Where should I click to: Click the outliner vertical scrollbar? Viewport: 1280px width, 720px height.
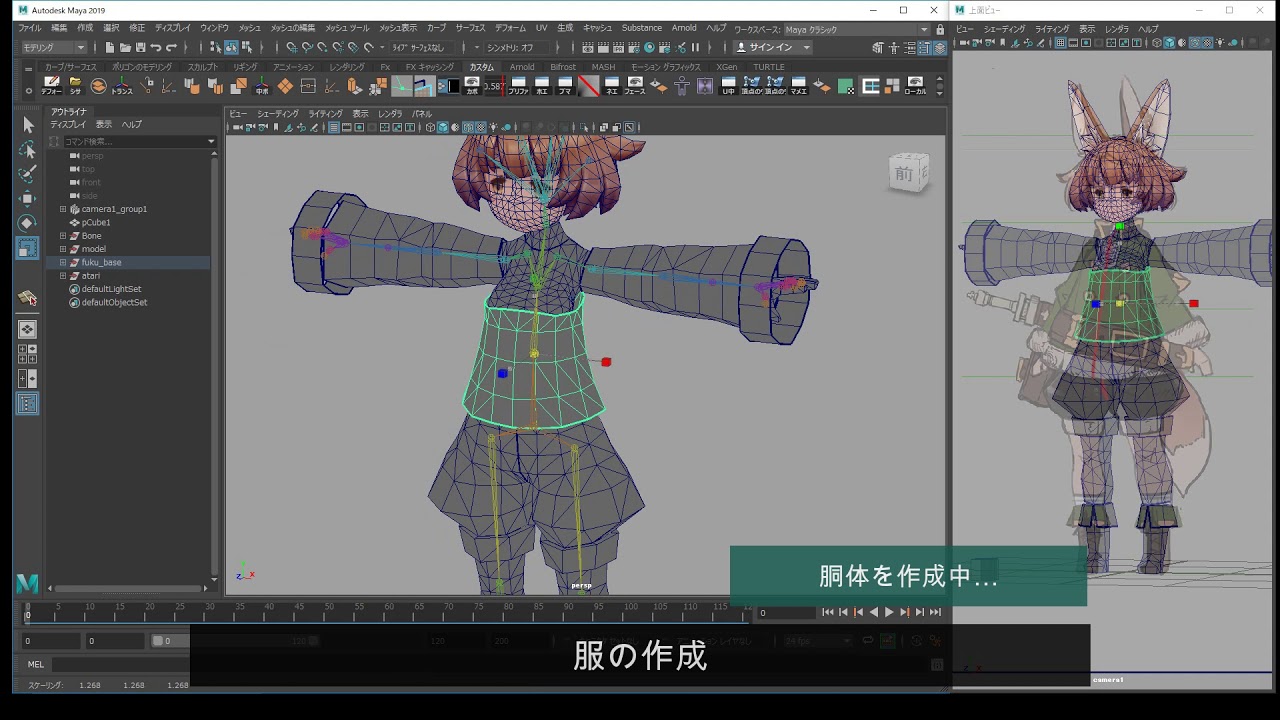click(215, 365)
